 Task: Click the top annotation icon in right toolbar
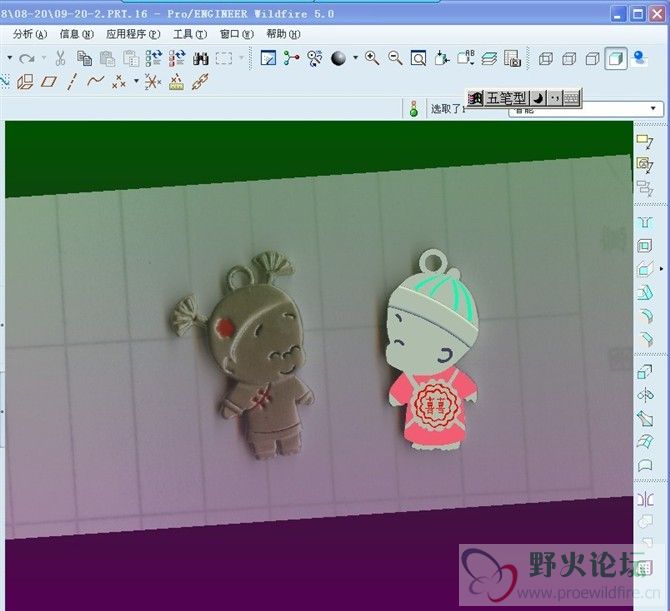645,141
